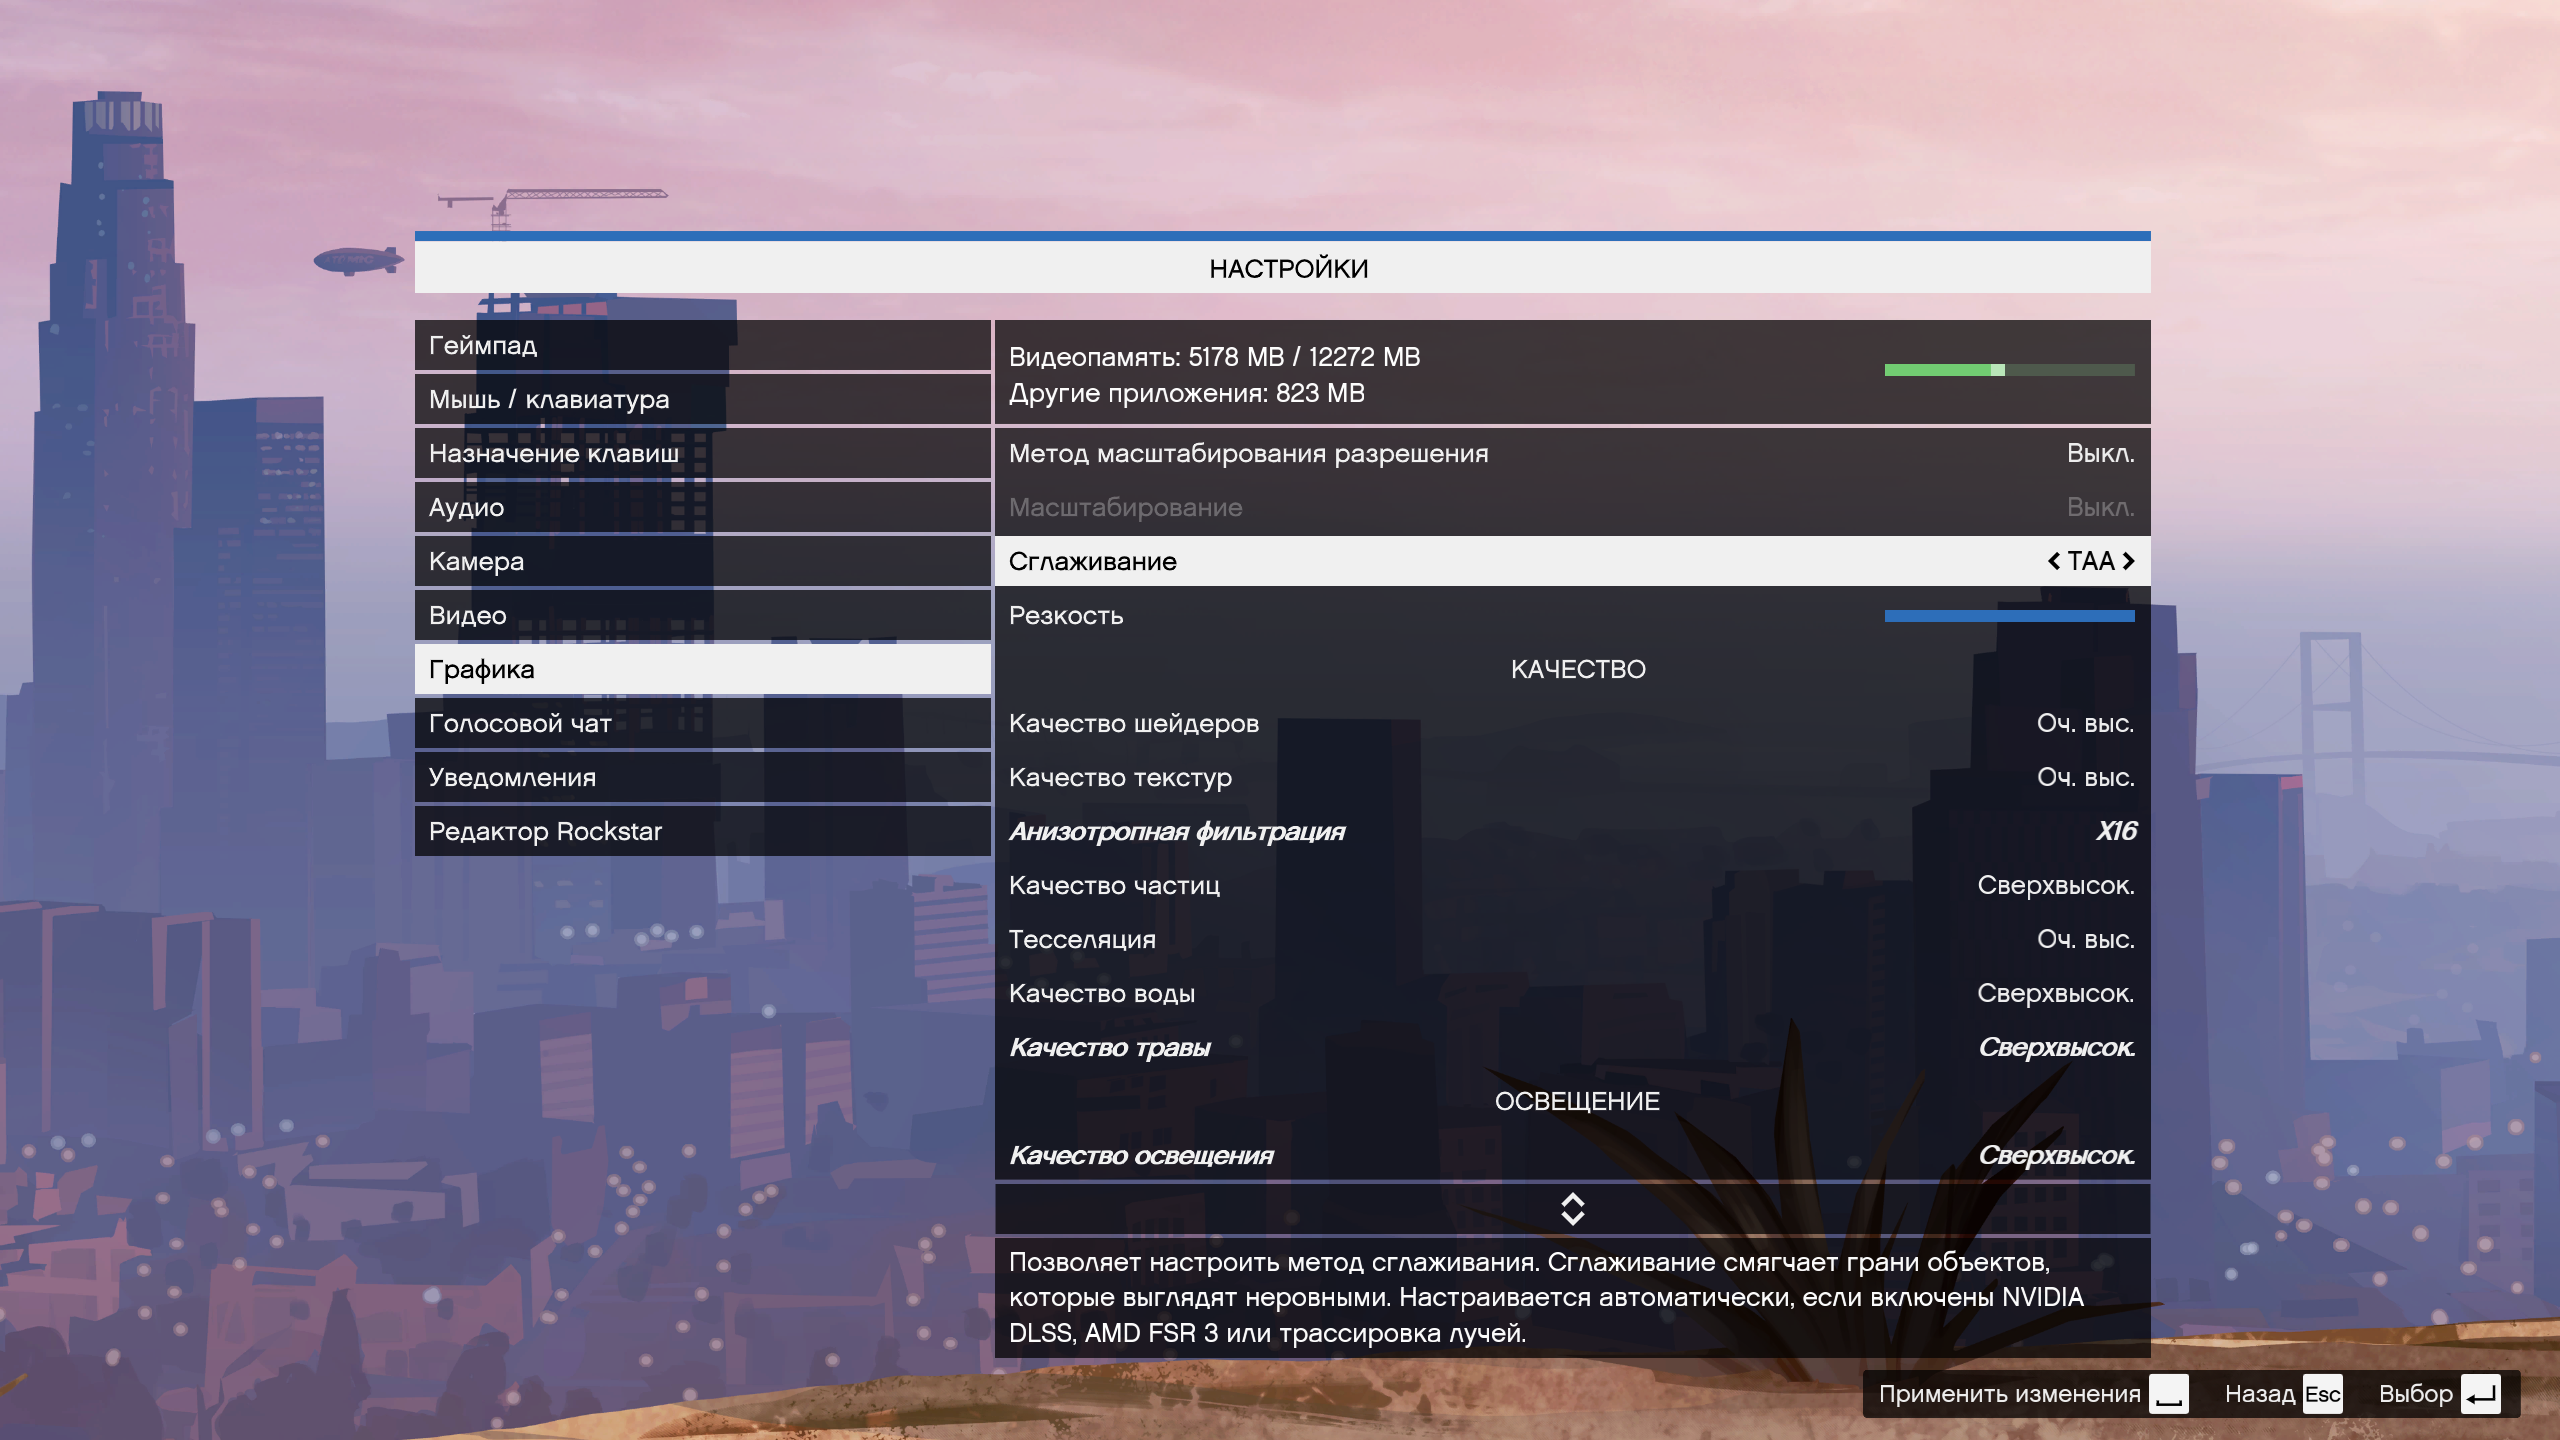
Task: Change Качество воды setting
Action: pos(1572,993)
